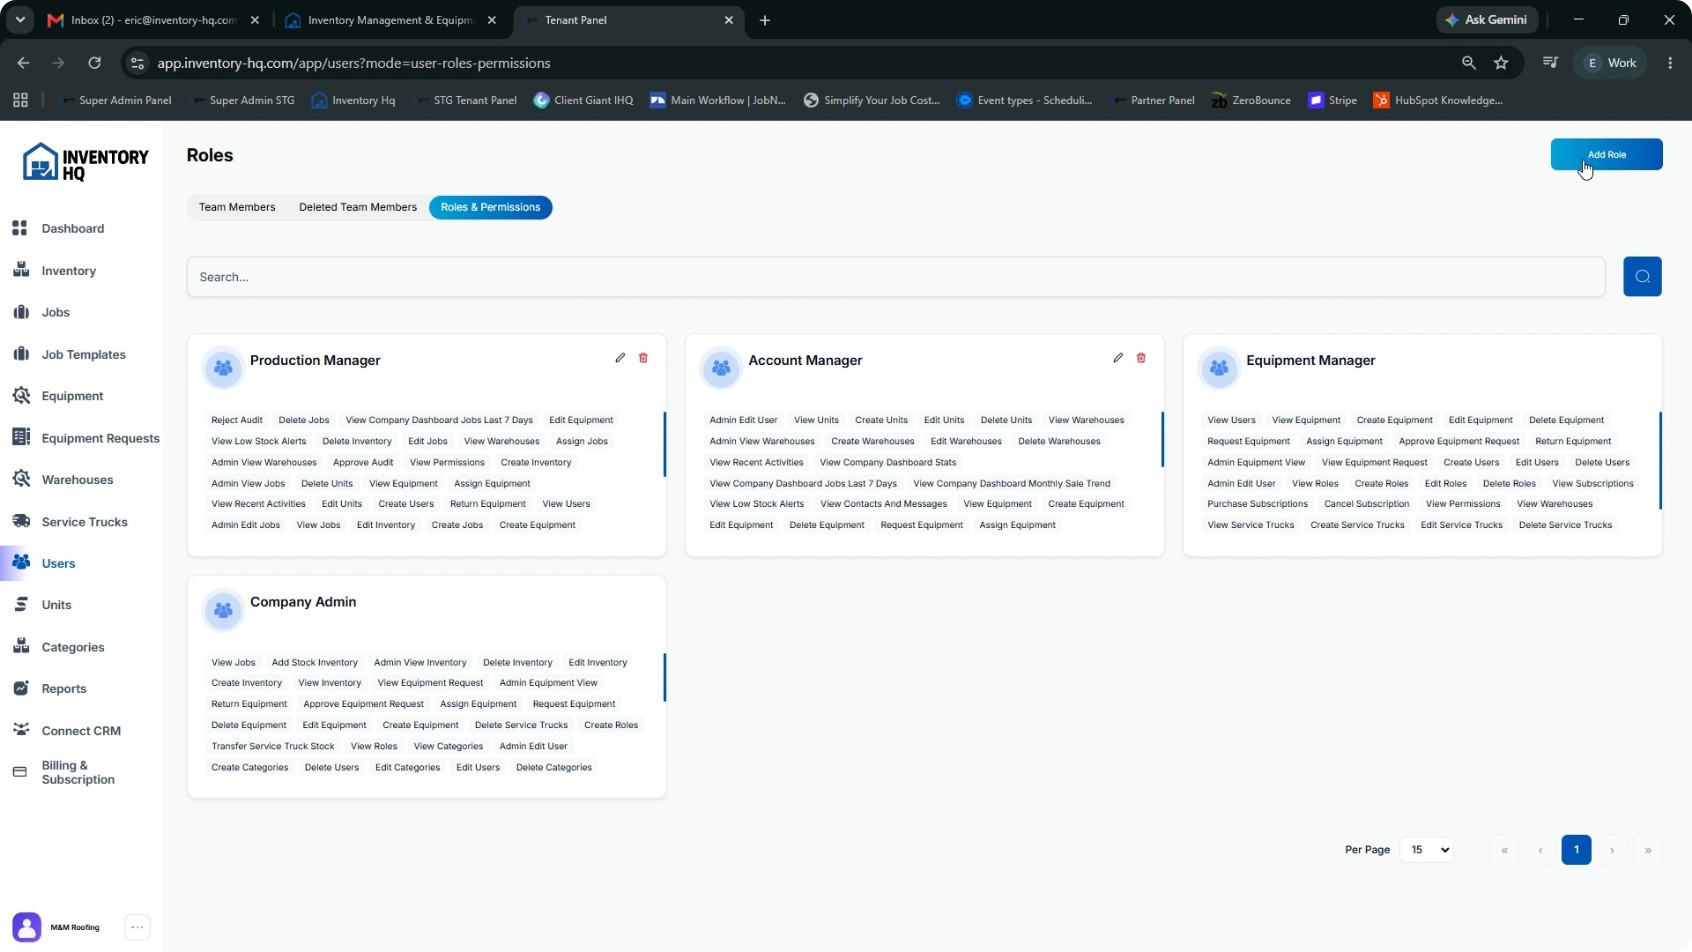Click the Users sidebar icon
Image resolution: width=1692 pixels, height=952 pixels.
tap(20, 563)
